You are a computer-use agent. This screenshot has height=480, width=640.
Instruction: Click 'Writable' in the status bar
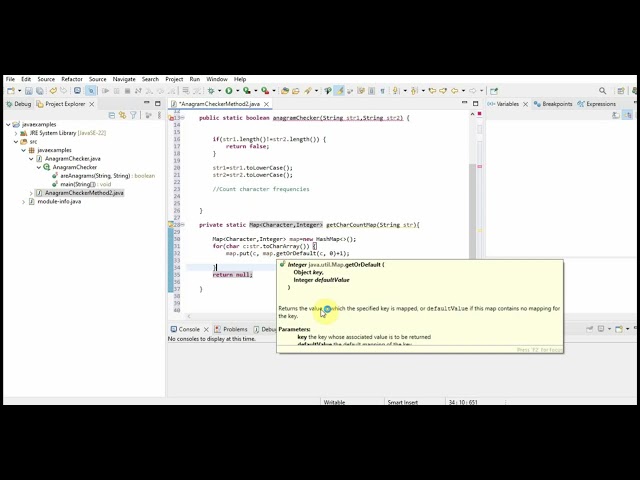tap(334, 402)
